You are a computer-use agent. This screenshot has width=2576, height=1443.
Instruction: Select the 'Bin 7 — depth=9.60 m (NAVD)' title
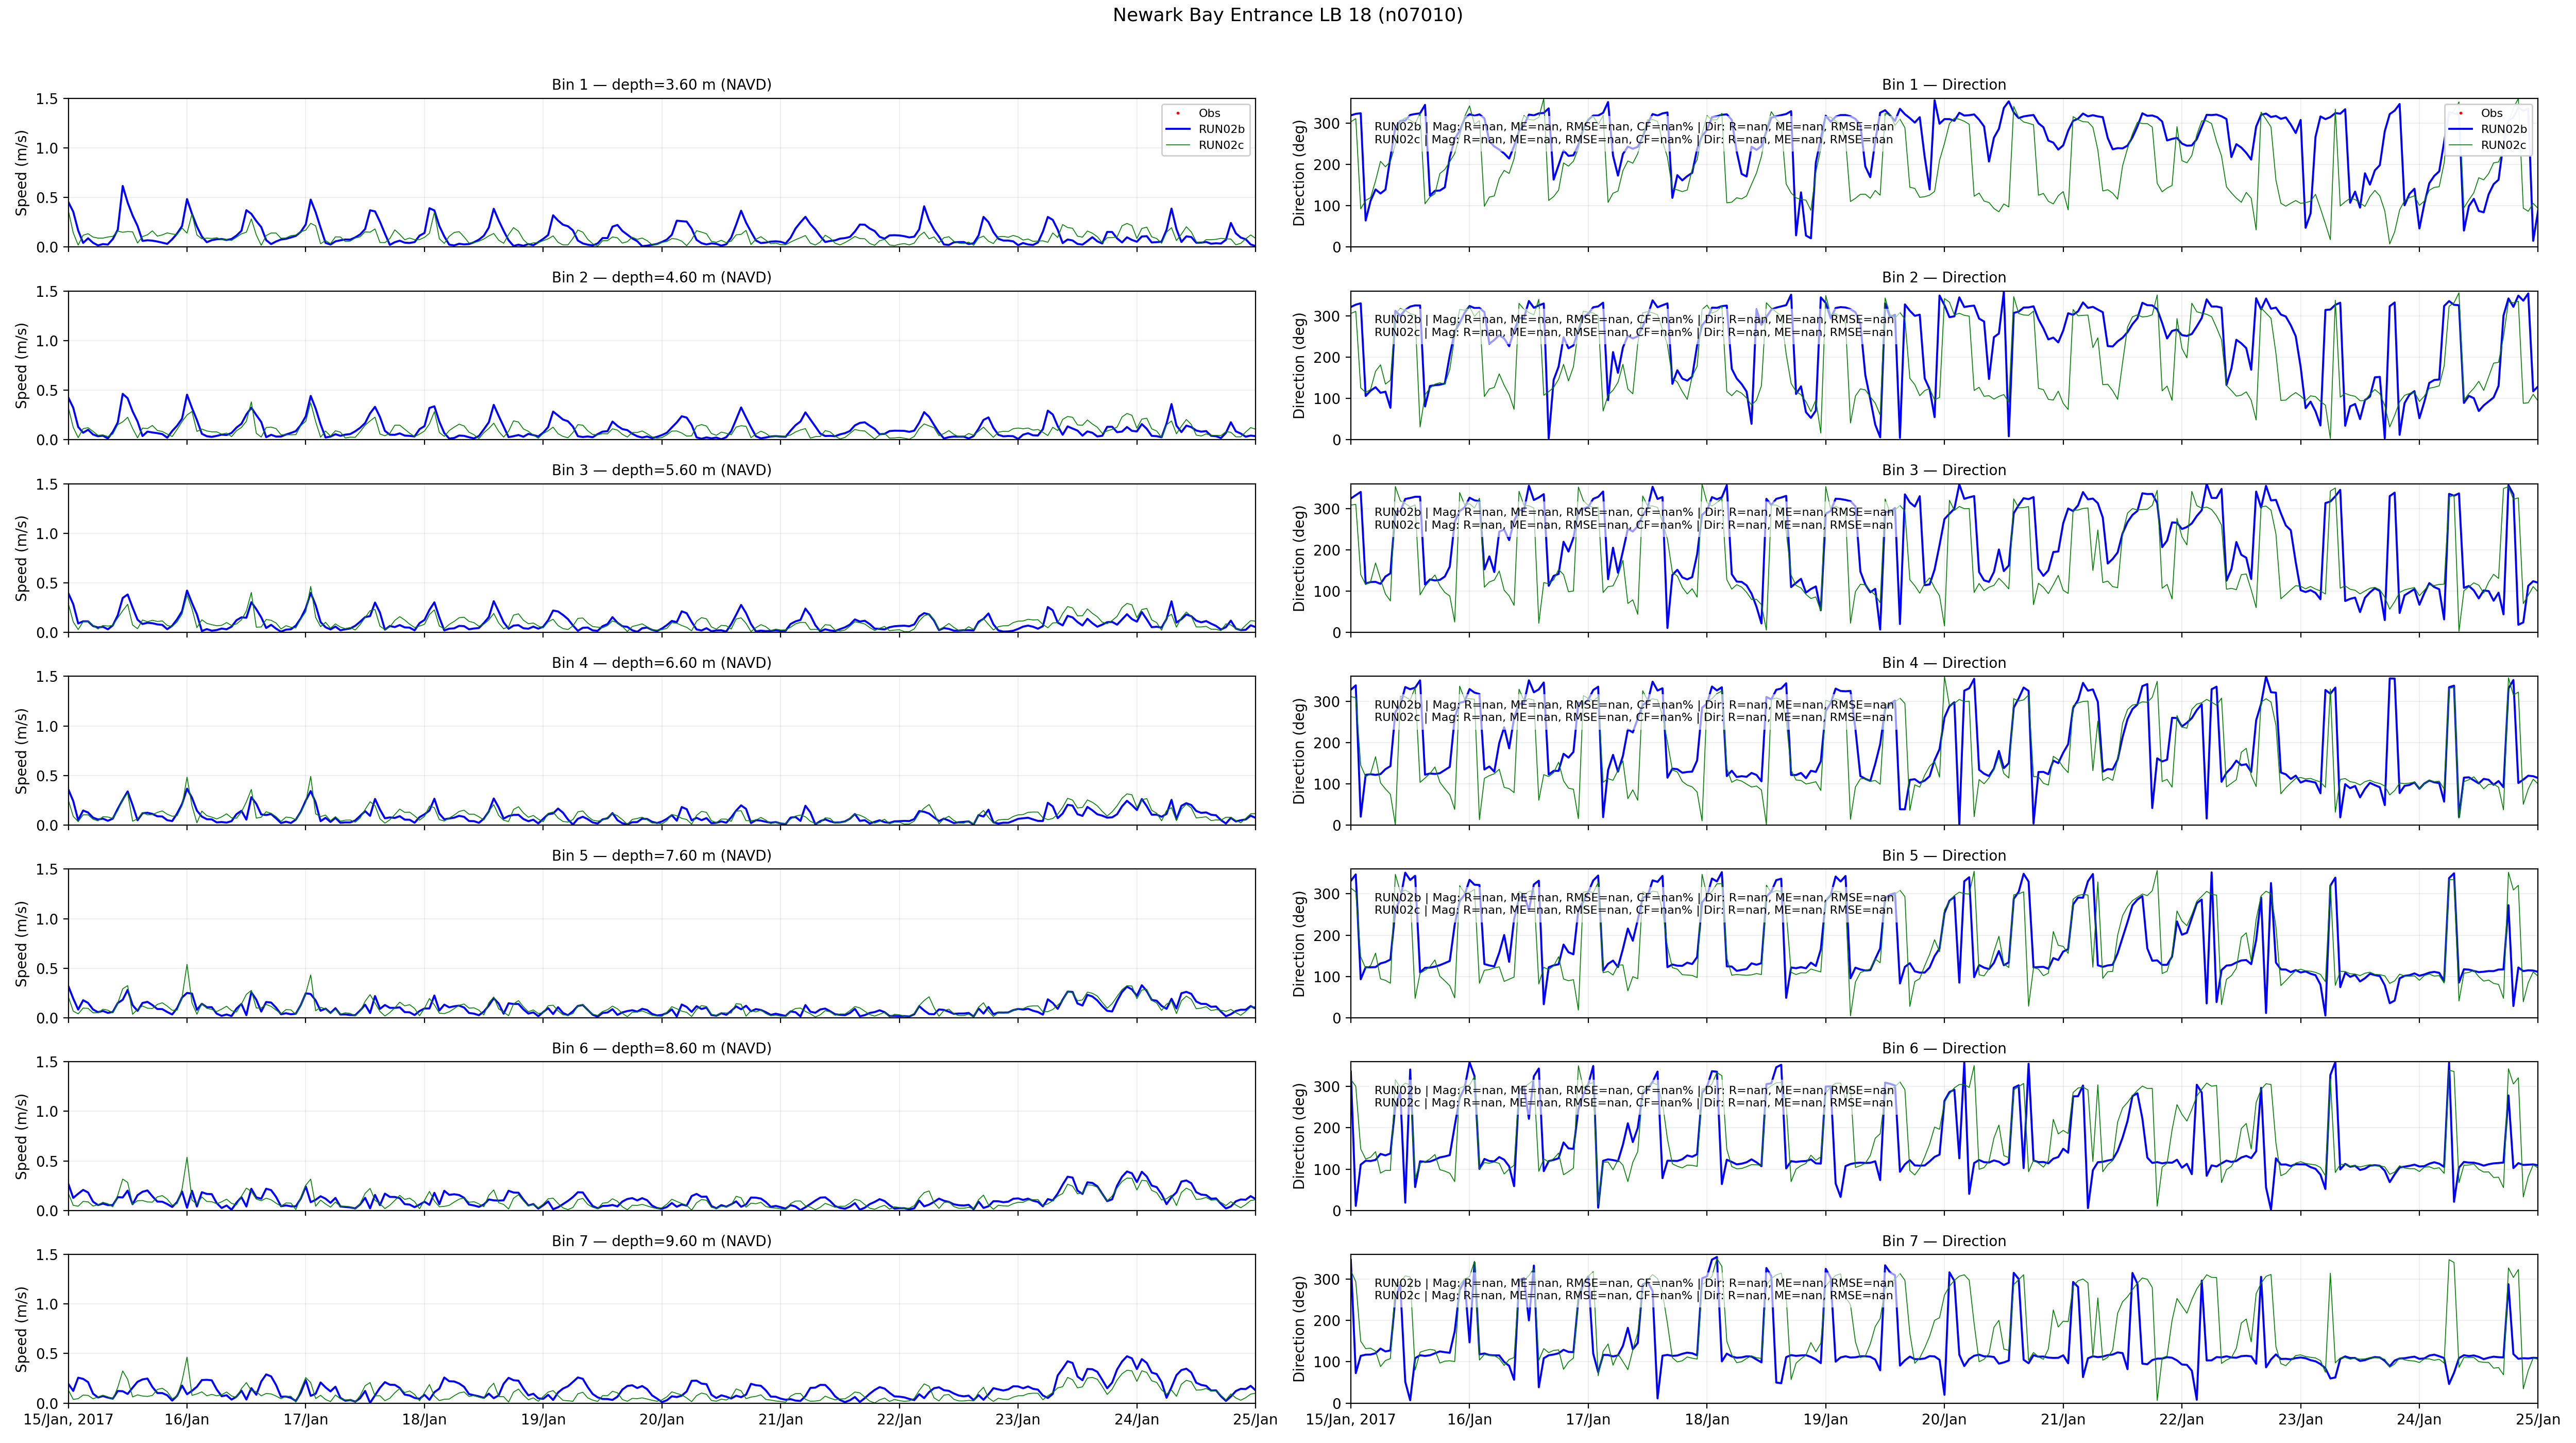pyautogui.click(x=661, y=1241)
